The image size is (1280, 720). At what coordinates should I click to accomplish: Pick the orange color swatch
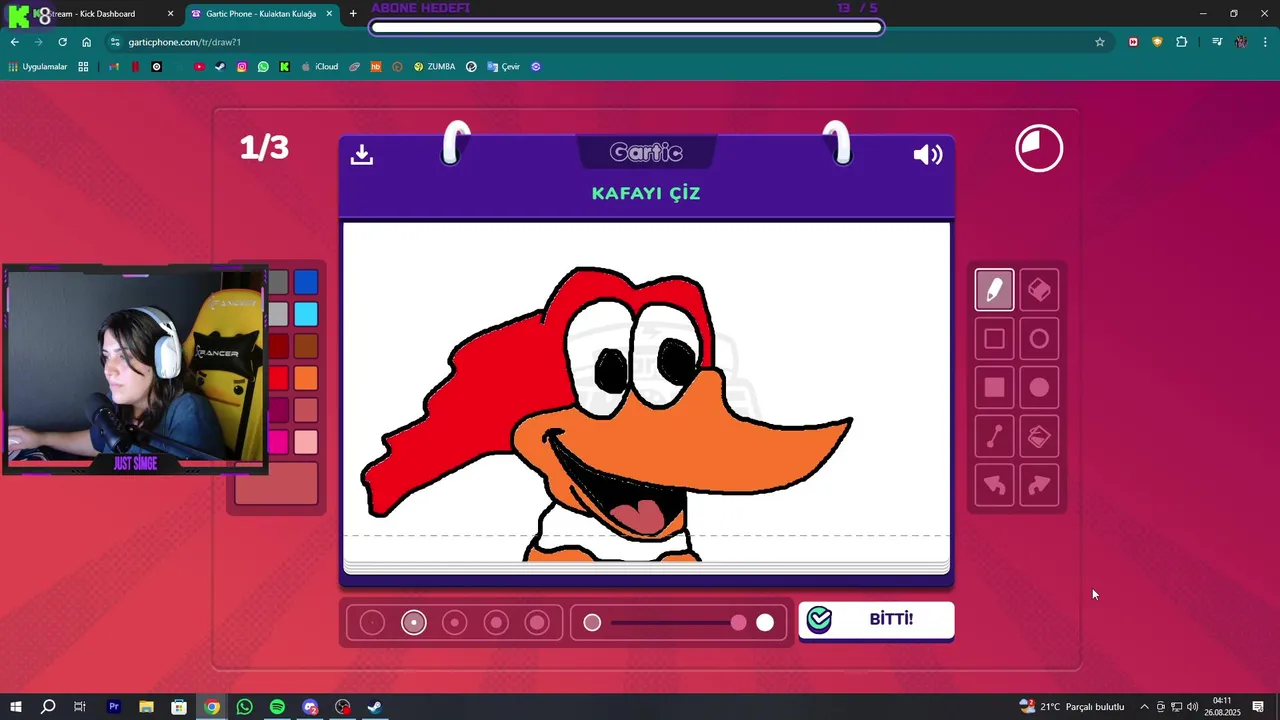click(306, 378)
